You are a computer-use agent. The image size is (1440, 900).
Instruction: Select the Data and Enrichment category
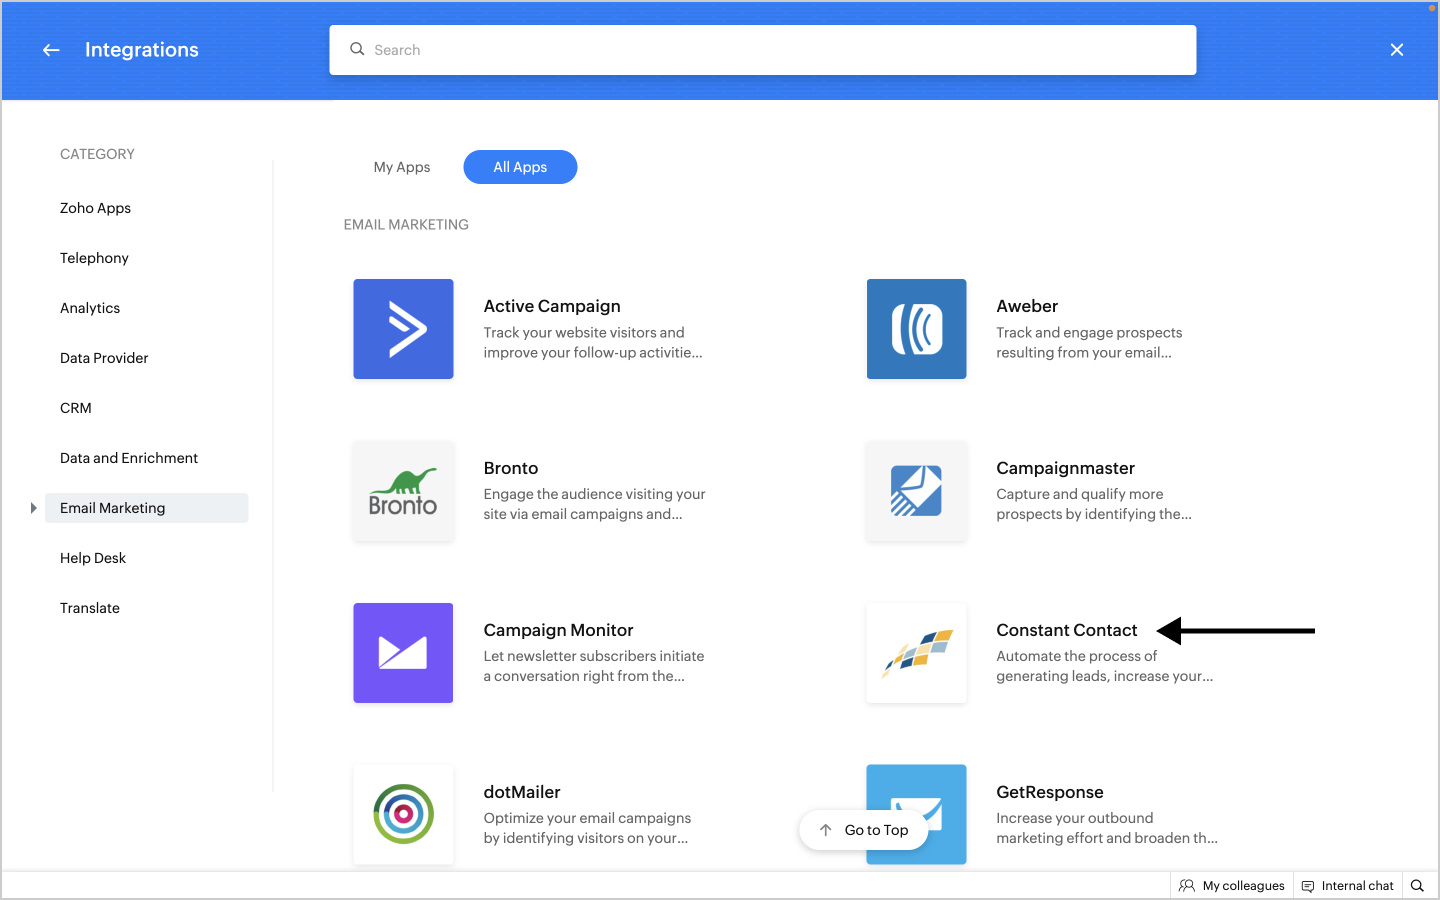coord(129,458)
